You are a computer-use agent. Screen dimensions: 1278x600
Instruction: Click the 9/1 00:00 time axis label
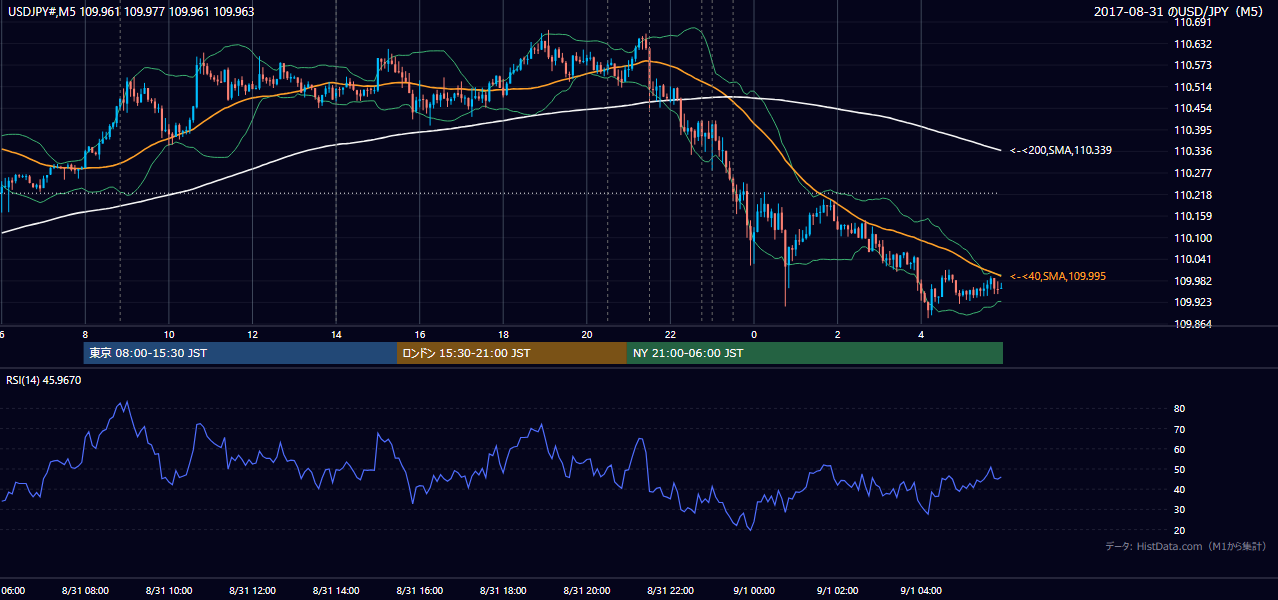[754, 591]
